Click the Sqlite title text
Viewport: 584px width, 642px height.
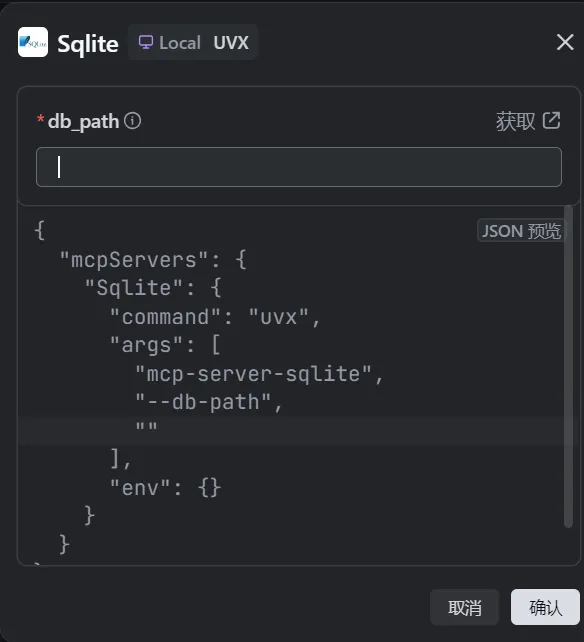point(88,44)
